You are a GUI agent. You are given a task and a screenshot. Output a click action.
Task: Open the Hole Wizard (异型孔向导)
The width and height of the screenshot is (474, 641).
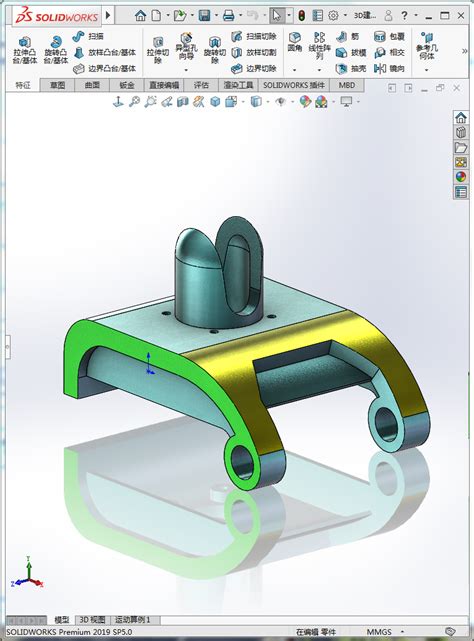pos(186,46)
